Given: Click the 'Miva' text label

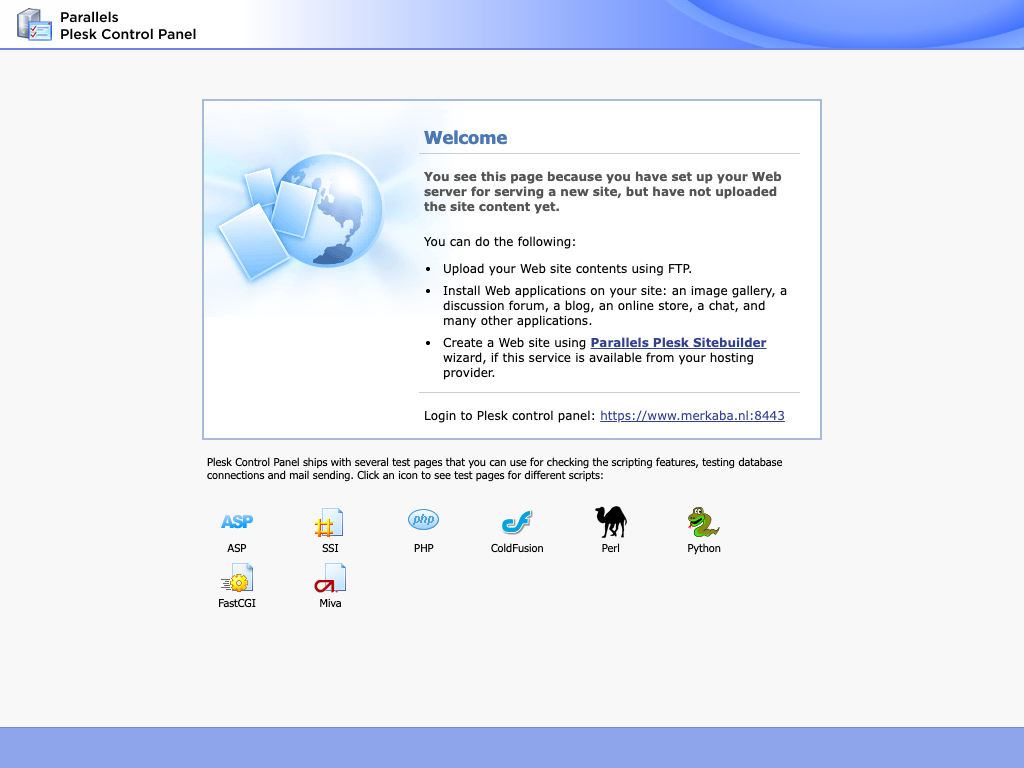Looking at the screenshot, I should coord(330,603).
